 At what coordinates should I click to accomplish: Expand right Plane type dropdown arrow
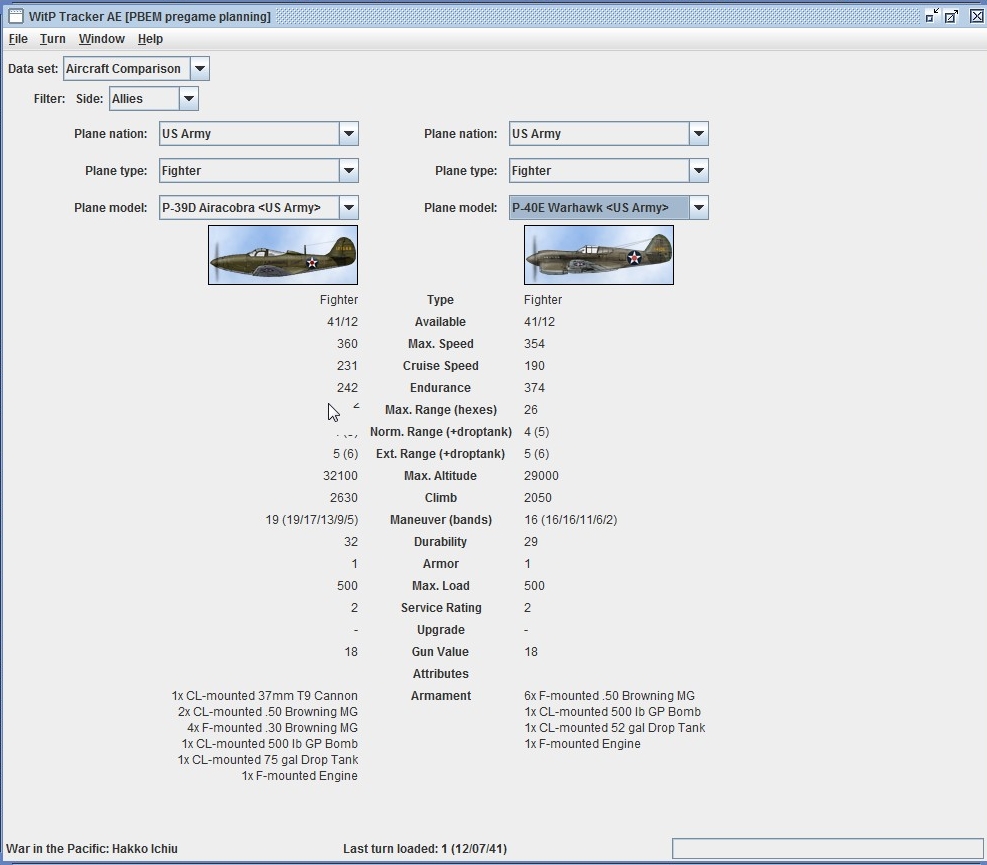click(x=699, y=171)
